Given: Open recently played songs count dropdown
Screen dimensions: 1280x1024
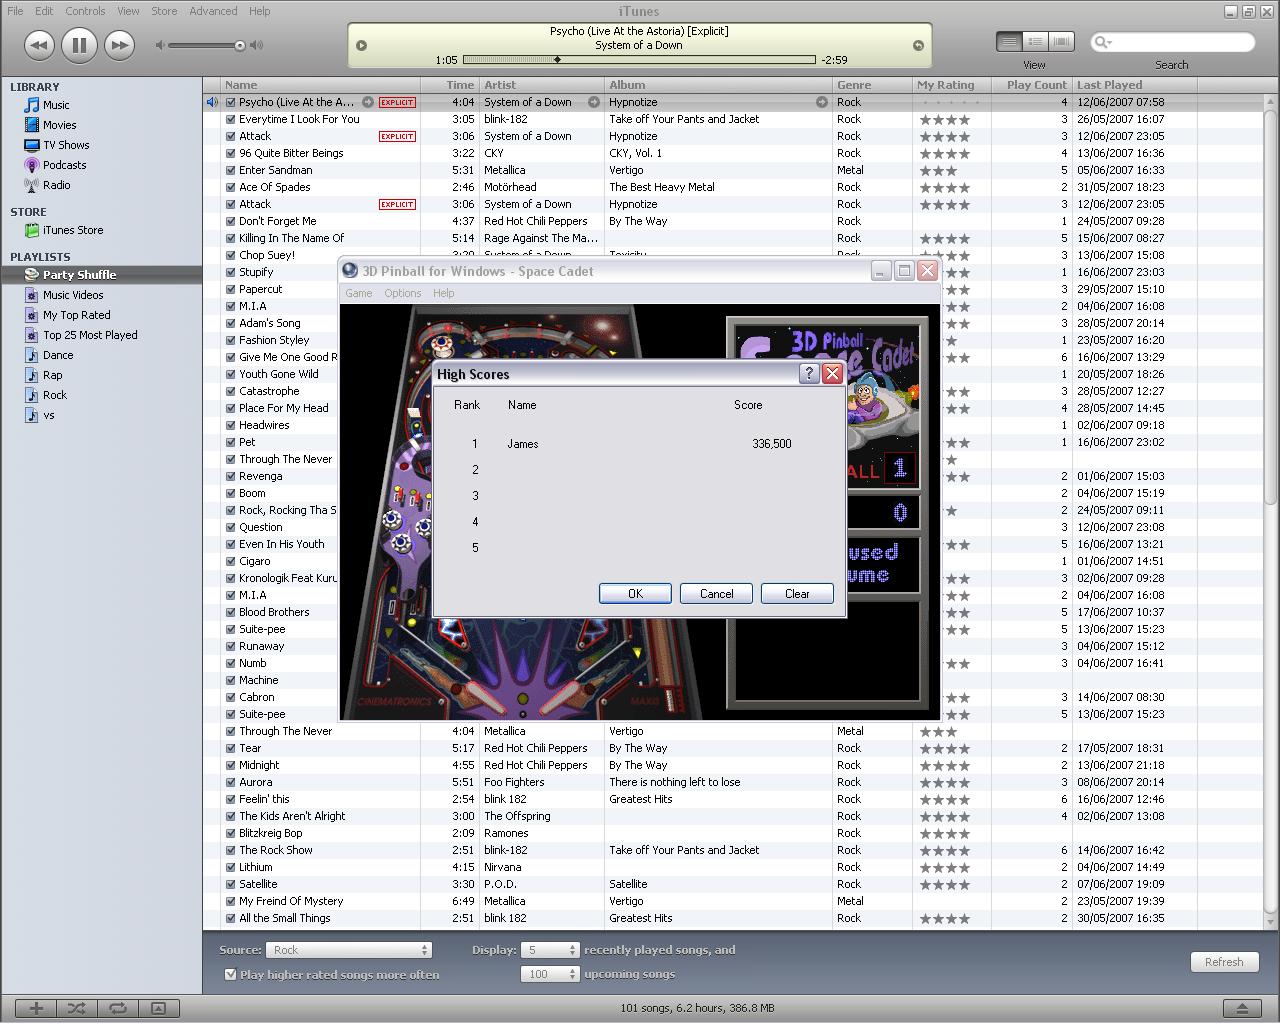Looking at the screenshot, I should 551,950.
